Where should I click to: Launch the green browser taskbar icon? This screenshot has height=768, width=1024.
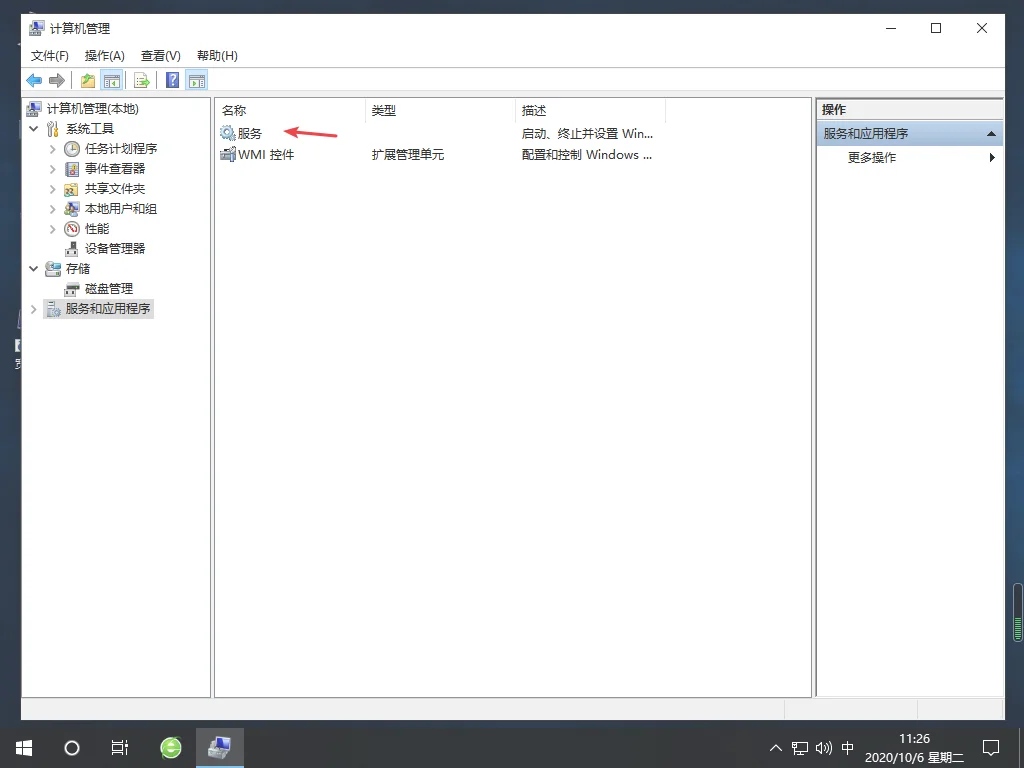[x=171, y=748]
